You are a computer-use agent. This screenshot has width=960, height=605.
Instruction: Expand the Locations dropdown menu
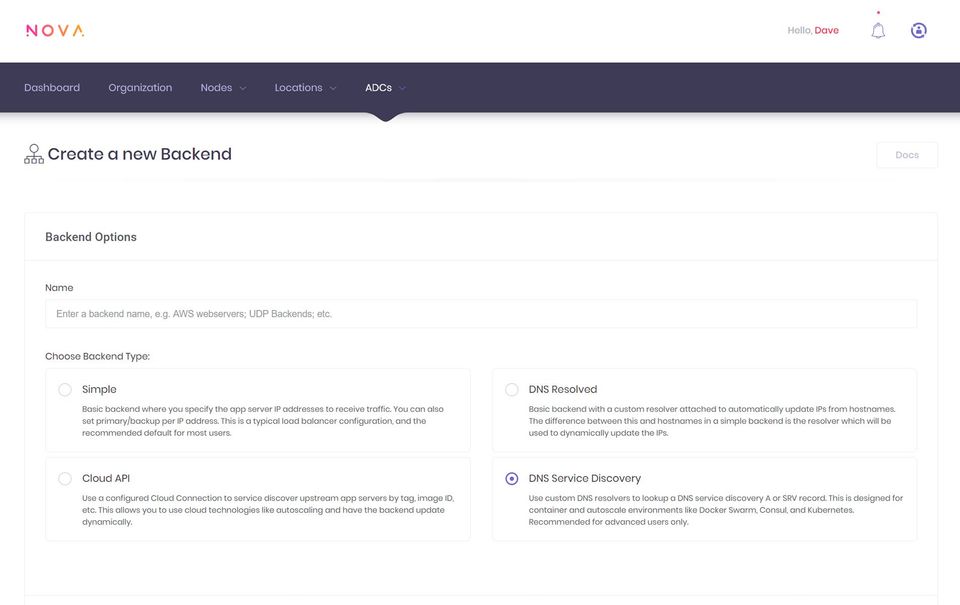[x=305, y=88]
